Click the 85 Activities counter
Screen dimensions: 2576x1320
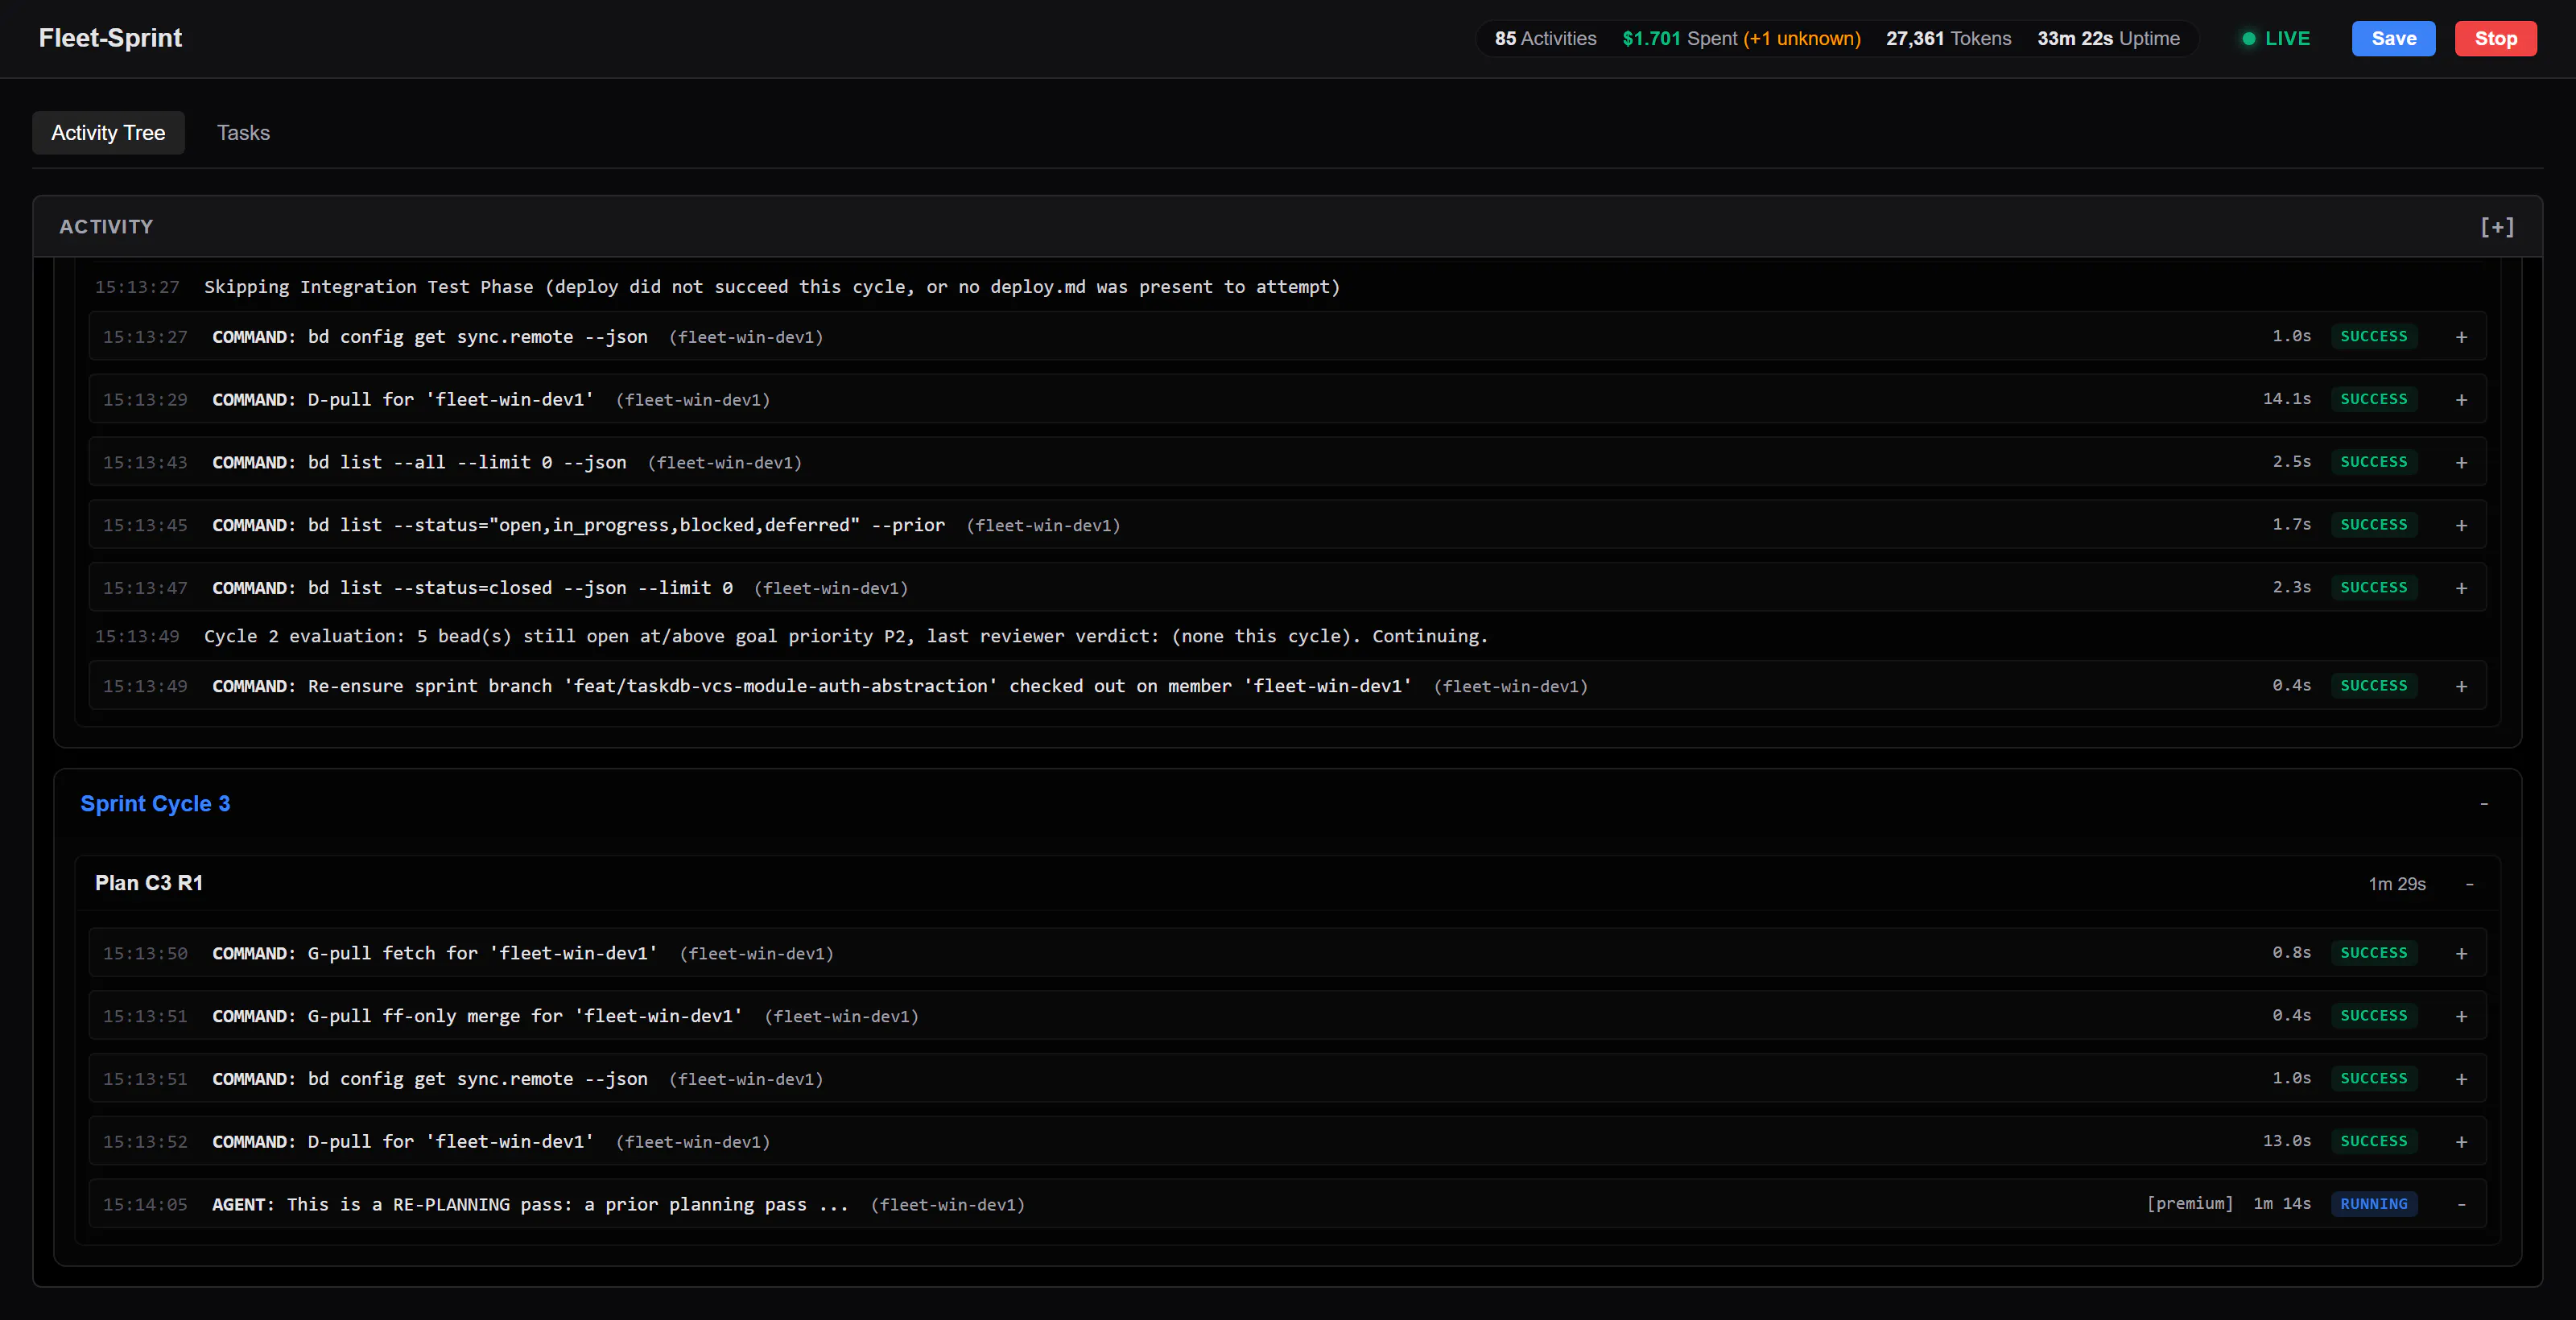tap(1545, 38)
